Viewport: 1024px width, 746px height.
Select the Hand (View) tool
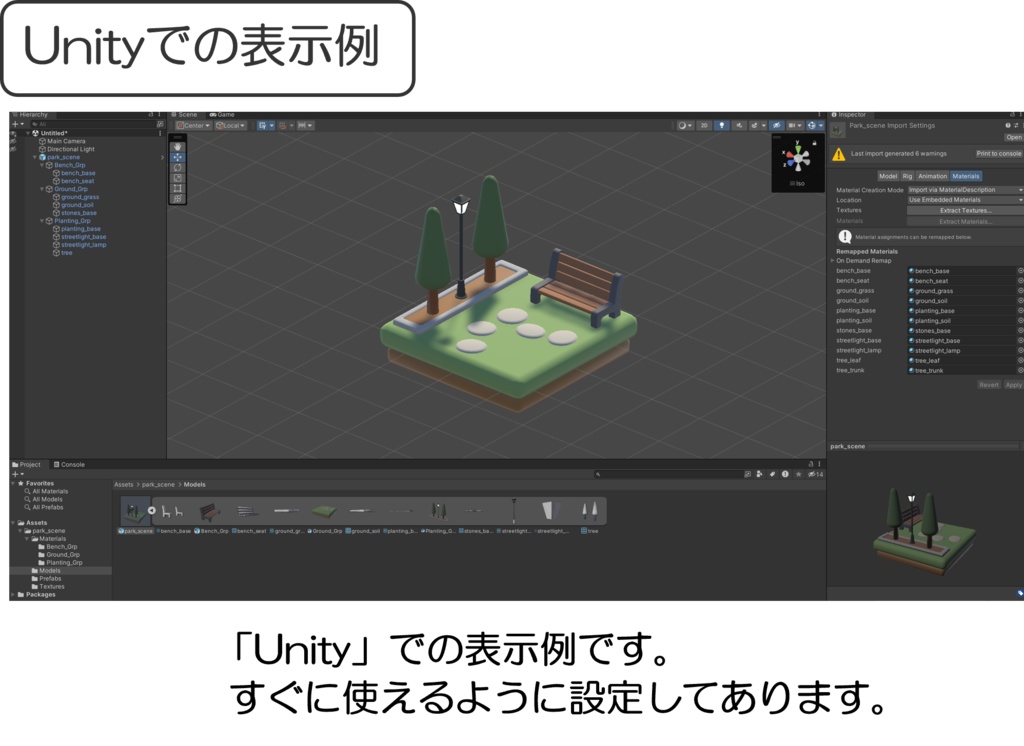pos(178,146)
